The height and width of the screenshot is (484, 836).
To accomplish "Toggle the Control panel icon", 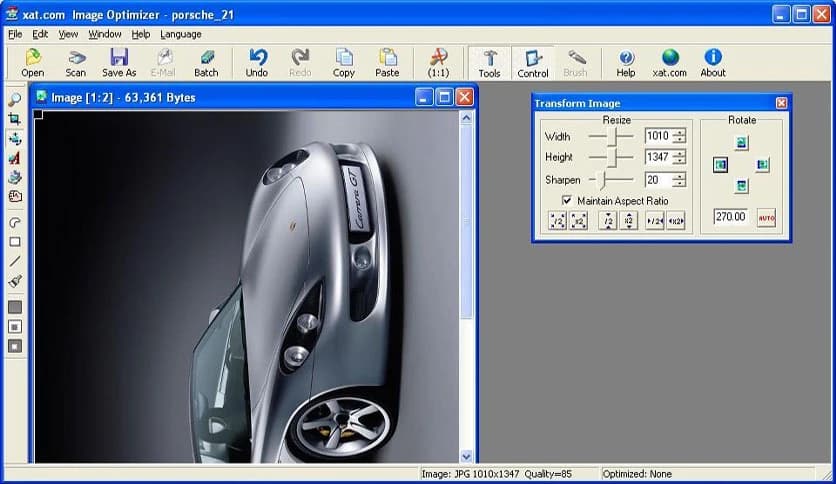I will 533,58.
